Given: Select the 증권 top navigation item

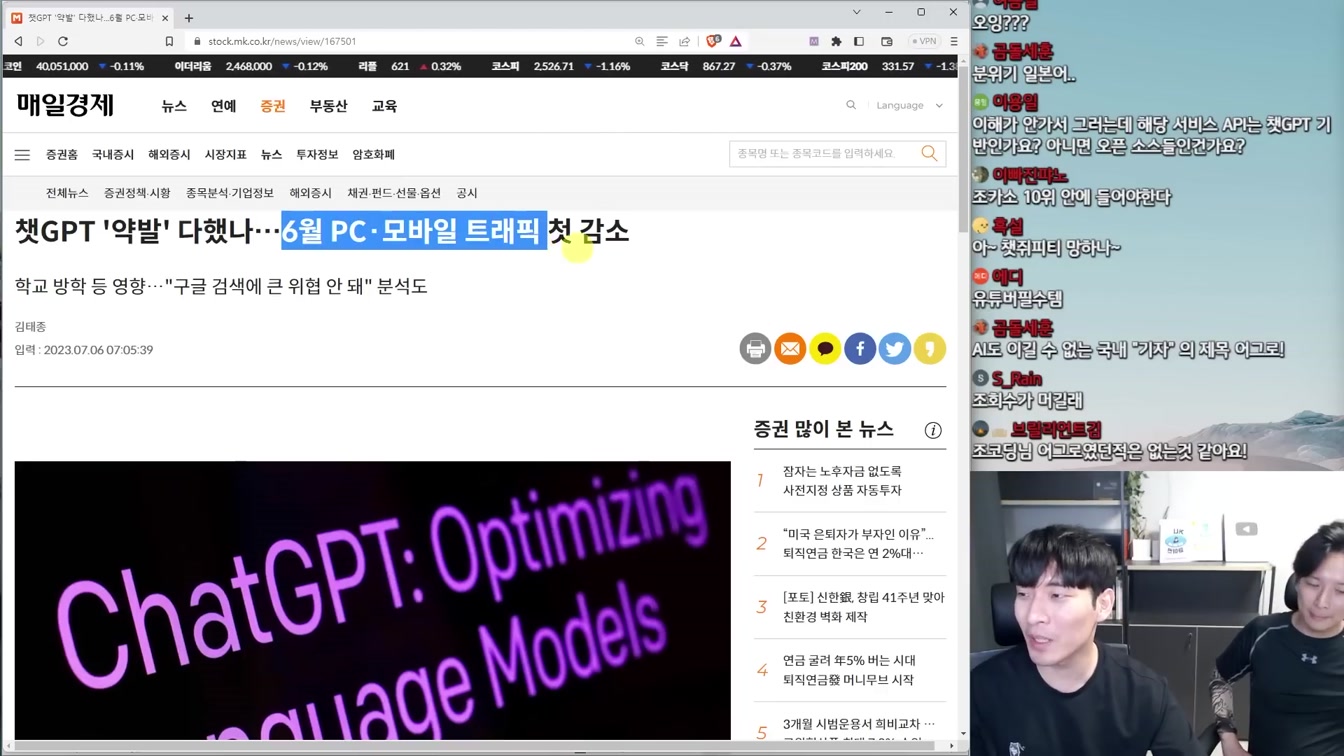Looking at the screenshot, I should (x=272, y=106).
